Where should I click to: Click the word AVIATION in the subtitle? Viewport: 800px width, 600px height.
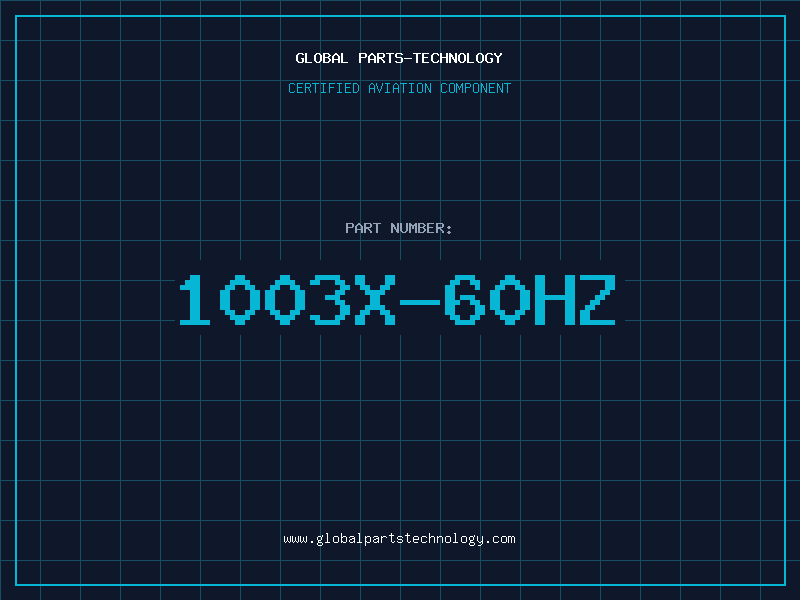click(400, 88)
